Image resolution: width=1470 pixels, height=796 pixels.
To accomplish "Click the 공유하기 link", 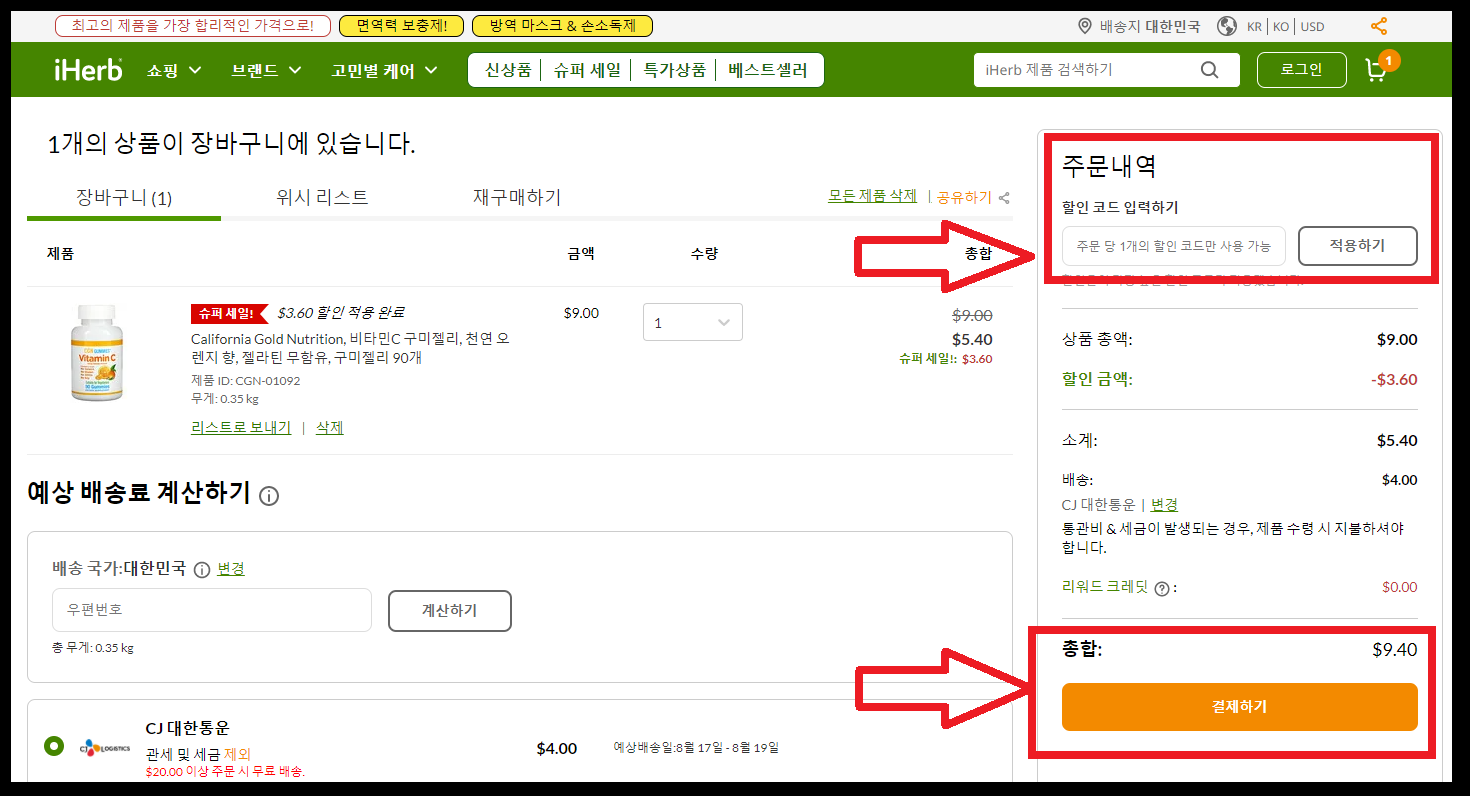I will [964, 198].
